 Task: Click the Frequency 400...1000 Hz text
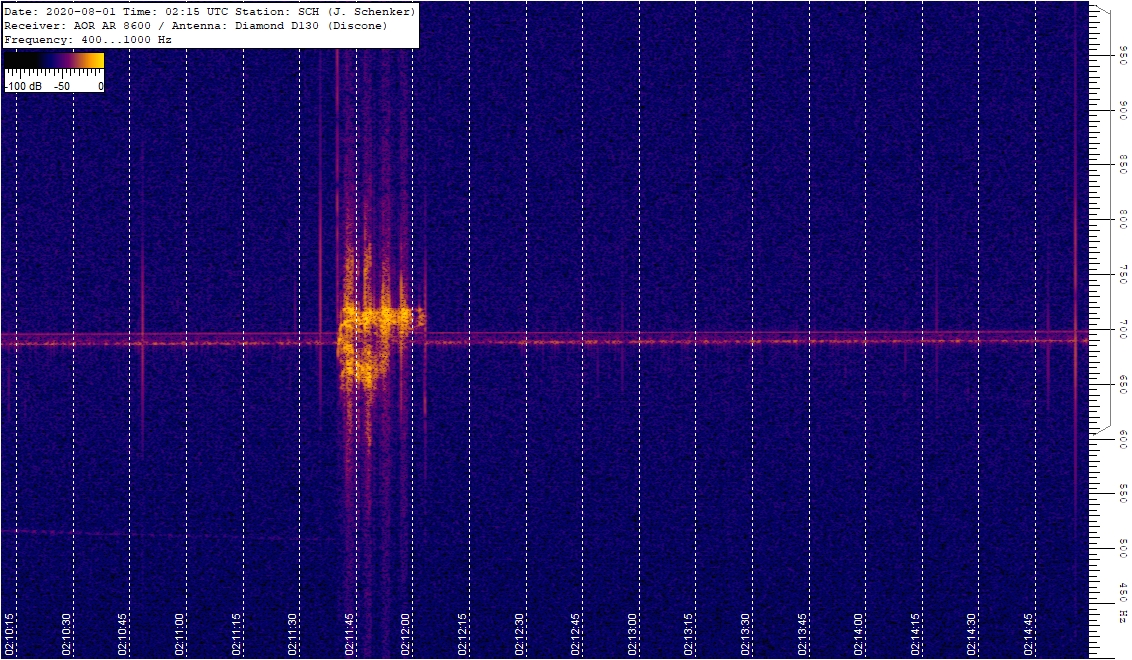88,40
